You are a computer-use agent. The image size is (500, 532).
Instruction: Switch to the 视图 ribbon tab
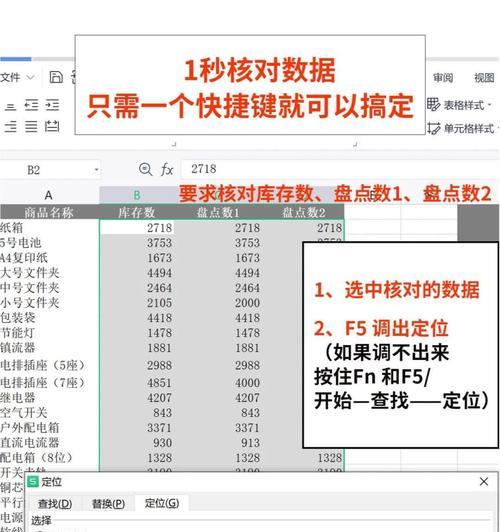[x=484, y=78]
